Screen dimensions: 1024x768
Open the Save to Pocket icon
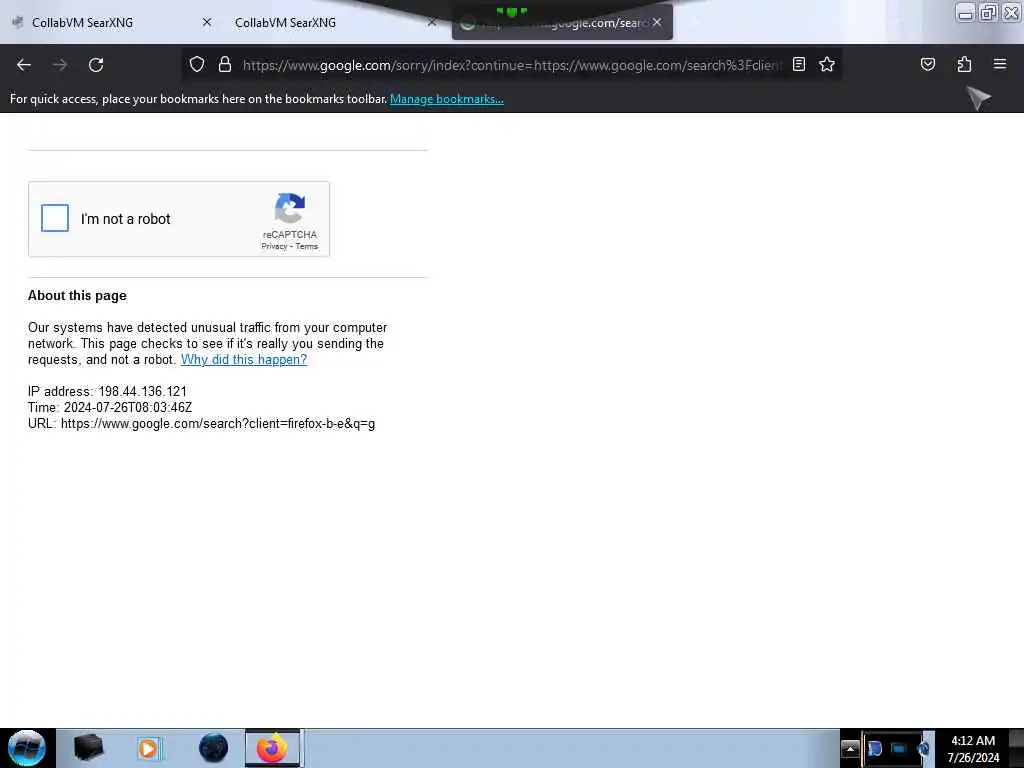(x=927, y=64)
